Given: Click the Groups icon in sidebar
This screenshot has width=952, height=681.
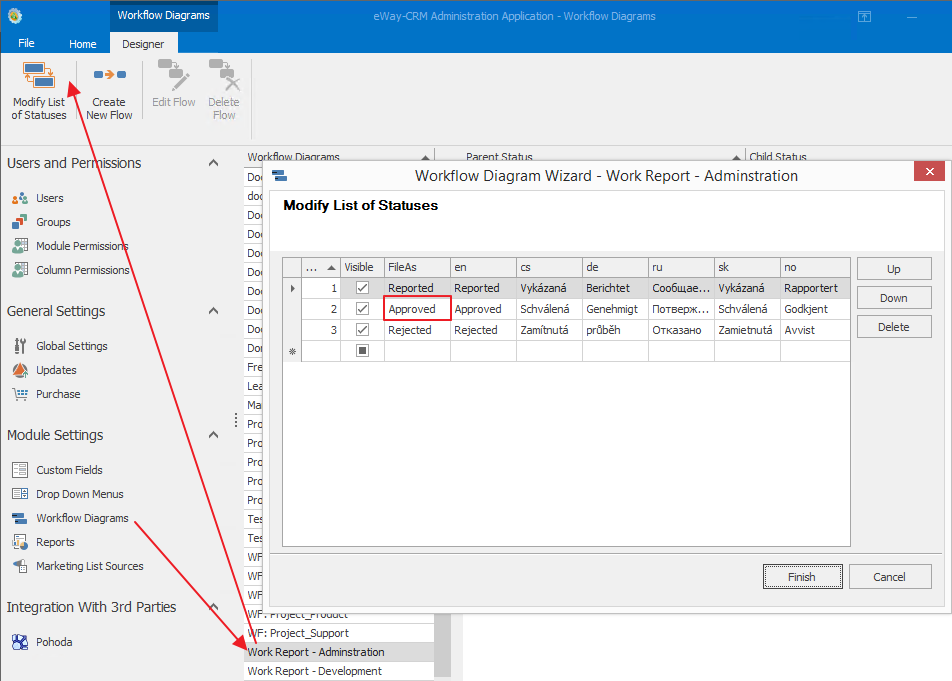Looking at the screenshot, I should (x=20, y=222).
